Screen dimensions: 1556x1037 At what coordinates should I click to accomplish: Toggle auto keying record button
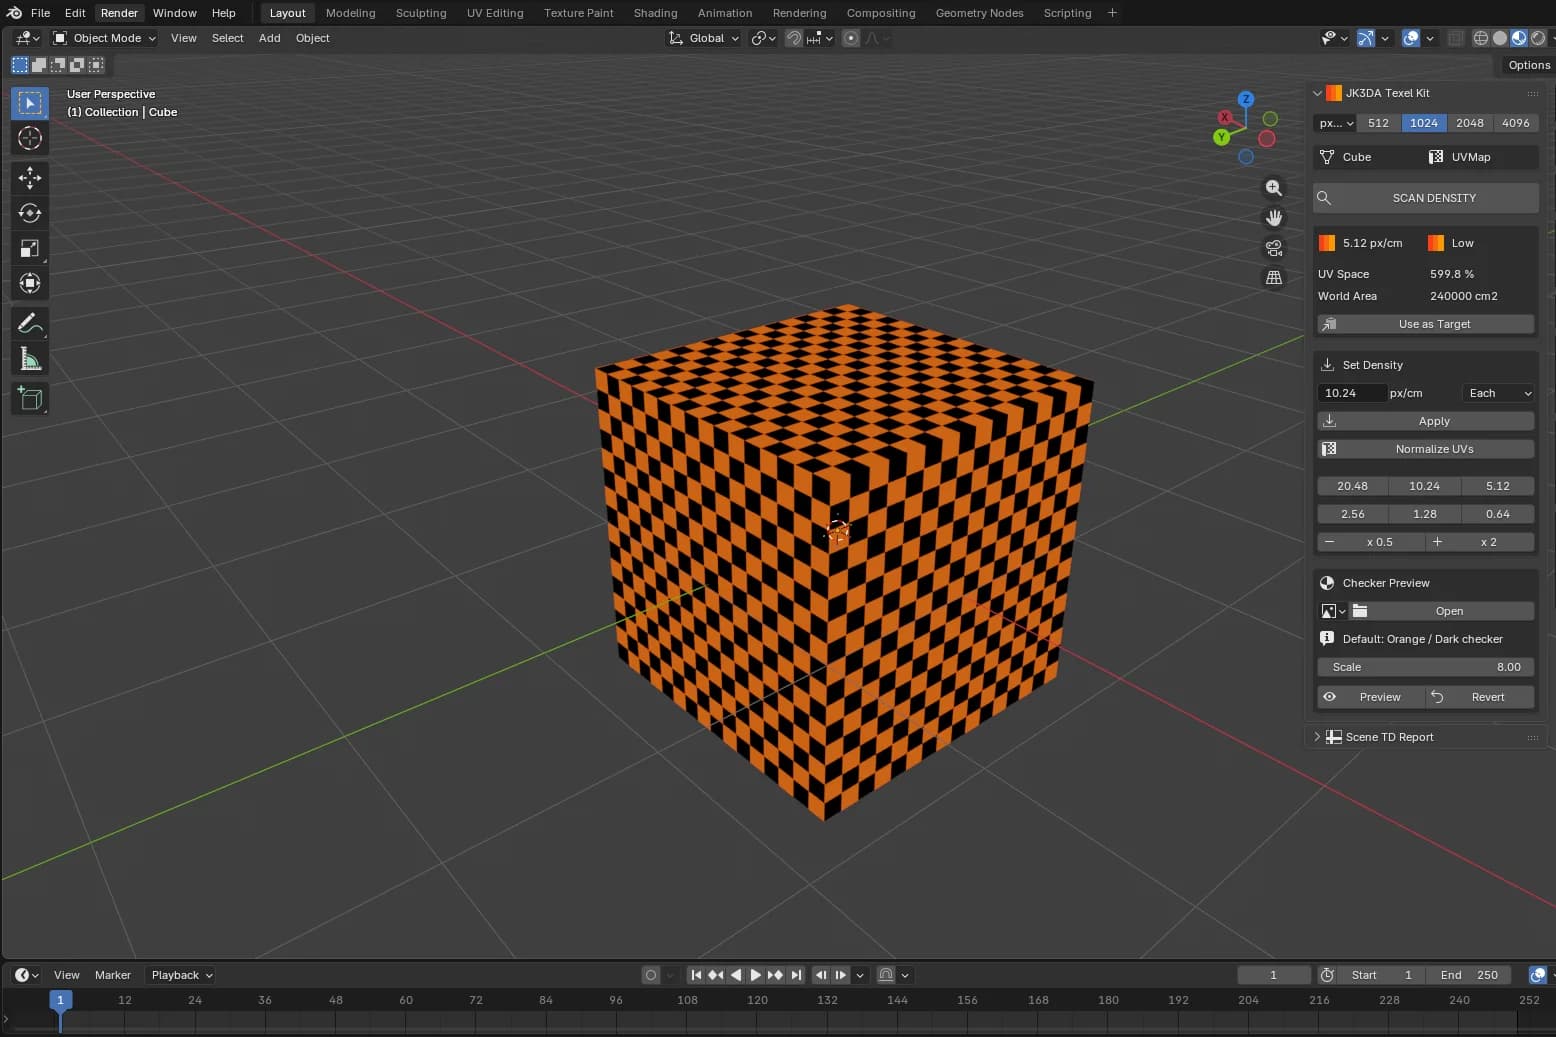[x=651, y=975]
